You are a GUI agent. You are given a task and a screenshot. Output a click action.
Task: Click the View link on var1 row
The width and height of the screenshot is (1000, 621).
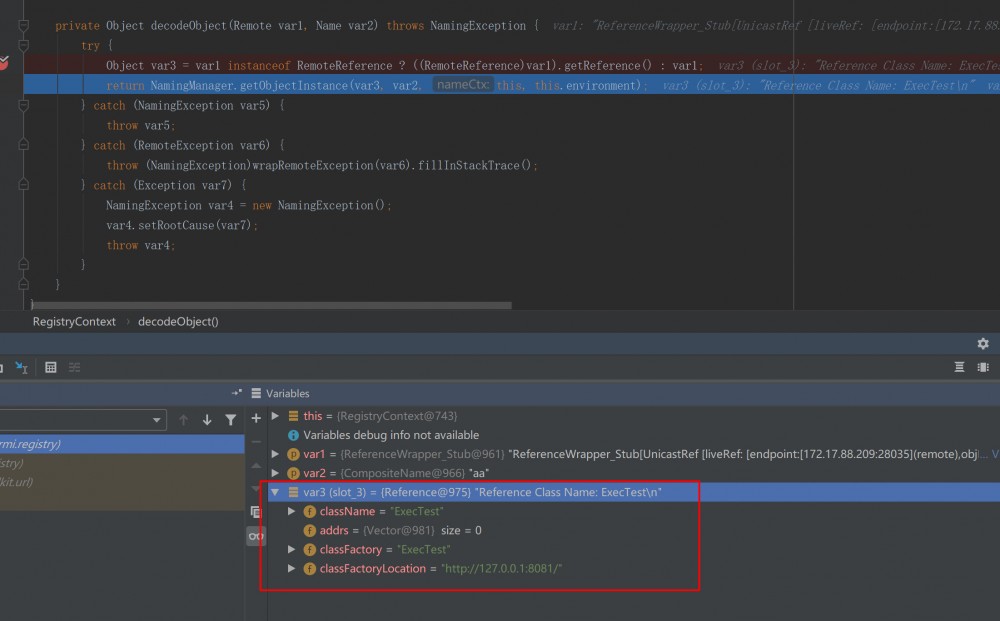pos(994,454)
